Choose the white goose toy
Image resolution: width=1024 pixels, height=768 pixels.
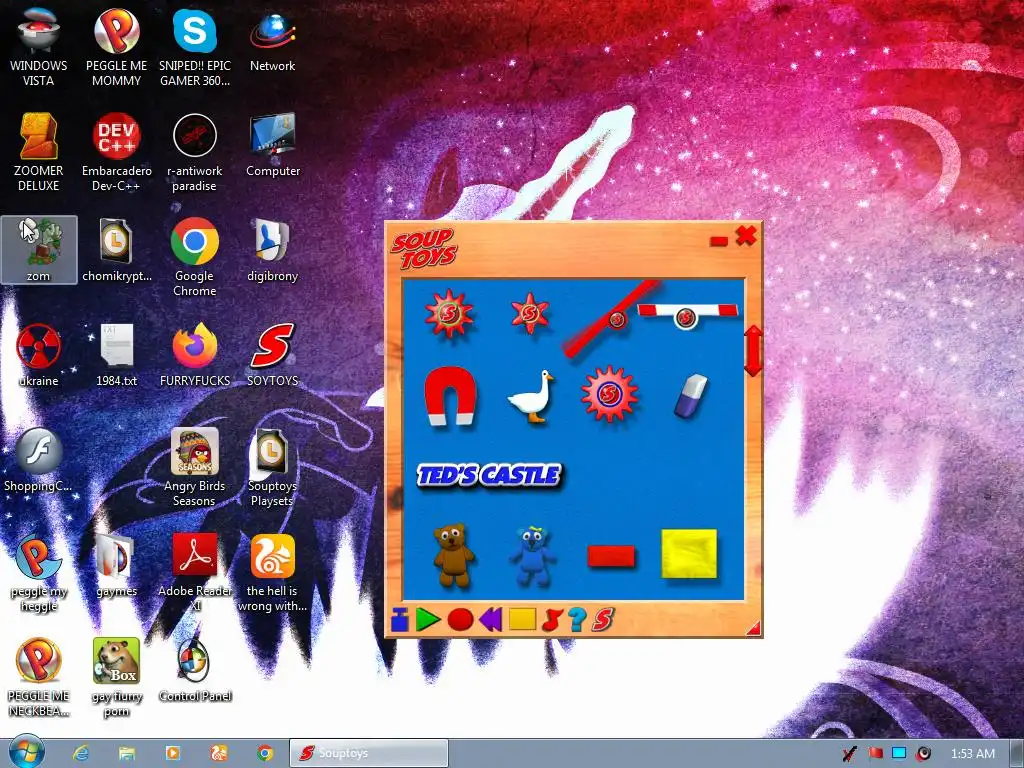(531, 396)
